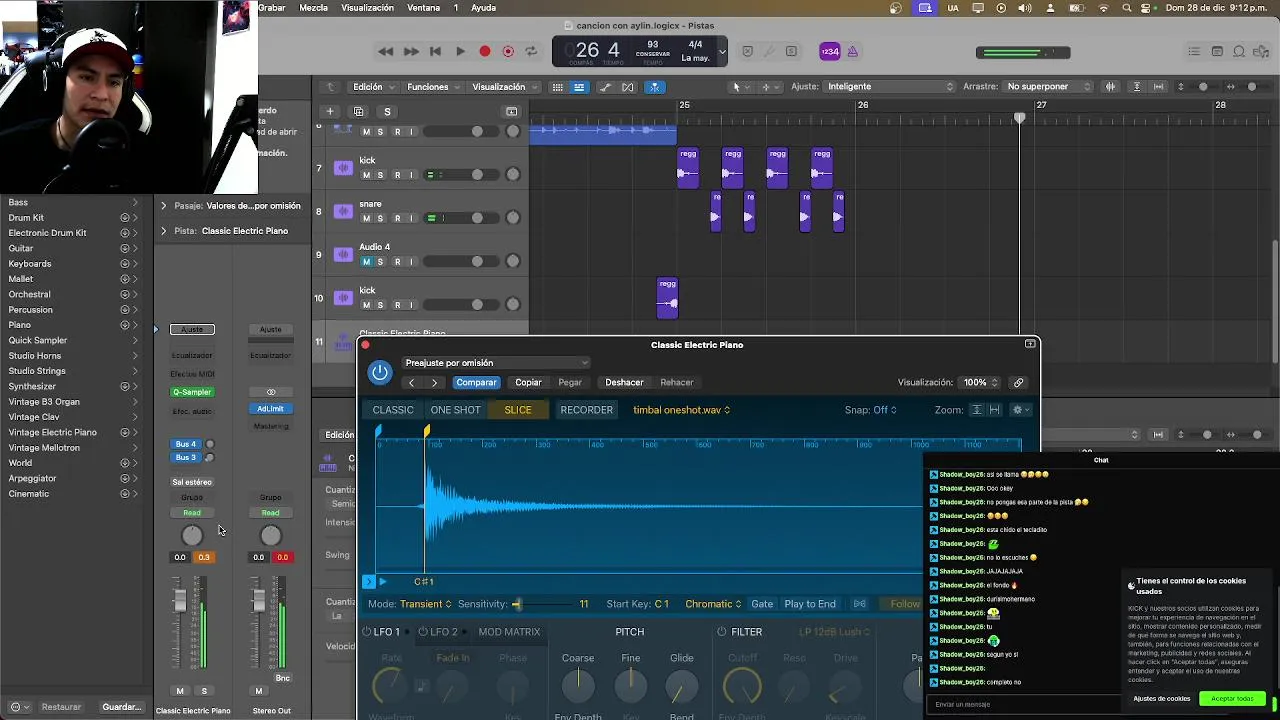Select the LFO 2 tab
The width and height of the screenshot is (1280, 720).
click(x=444, y=632)
